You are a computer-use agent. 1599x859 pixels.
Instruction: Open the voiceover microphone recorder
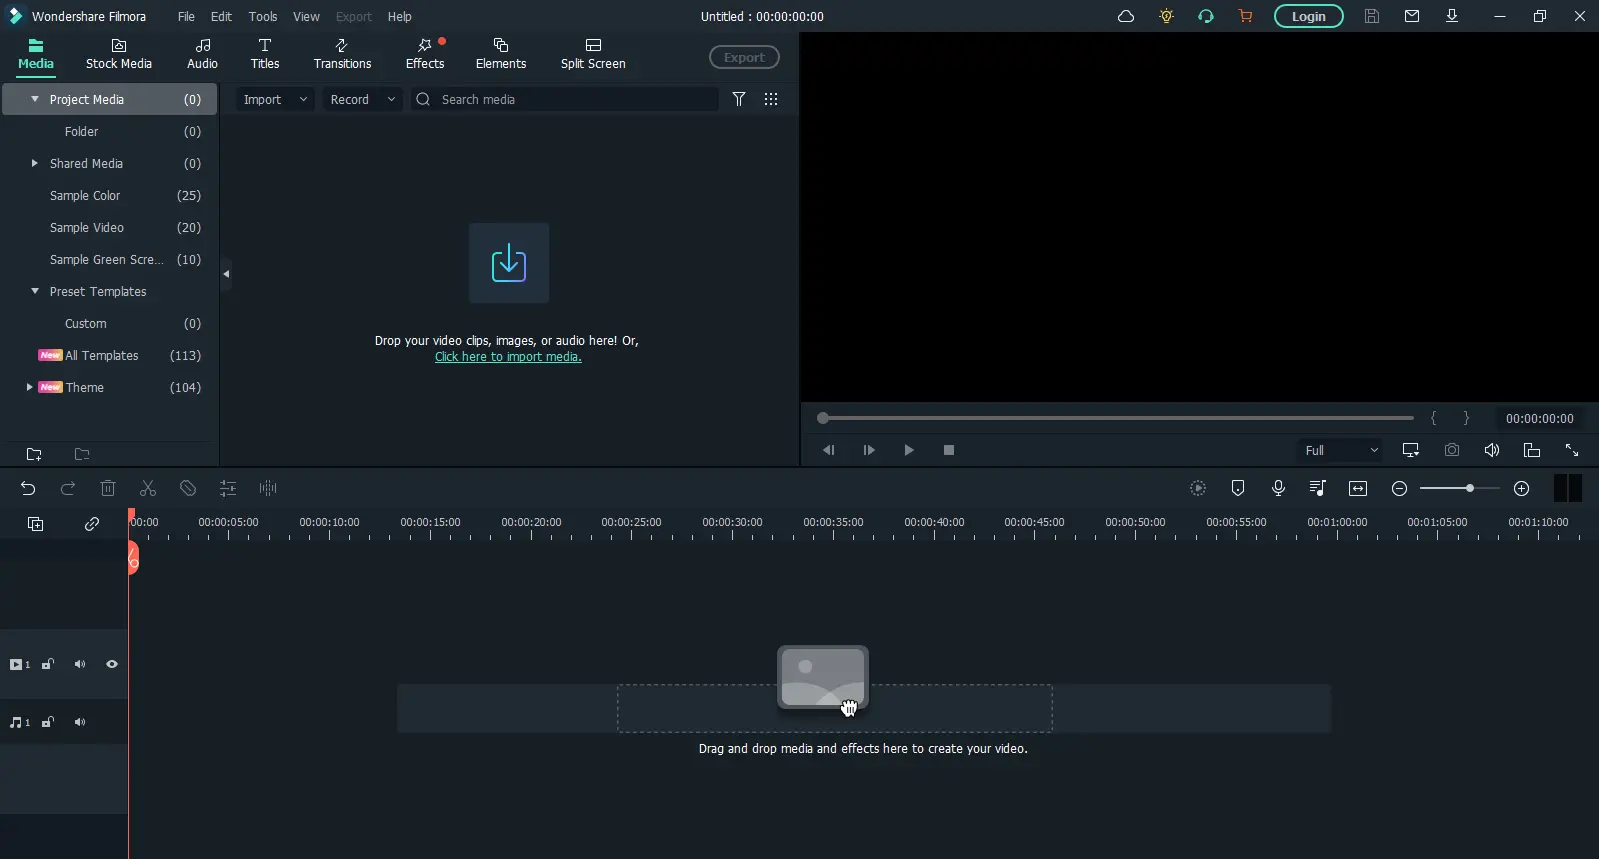(x=1278, y=488)
